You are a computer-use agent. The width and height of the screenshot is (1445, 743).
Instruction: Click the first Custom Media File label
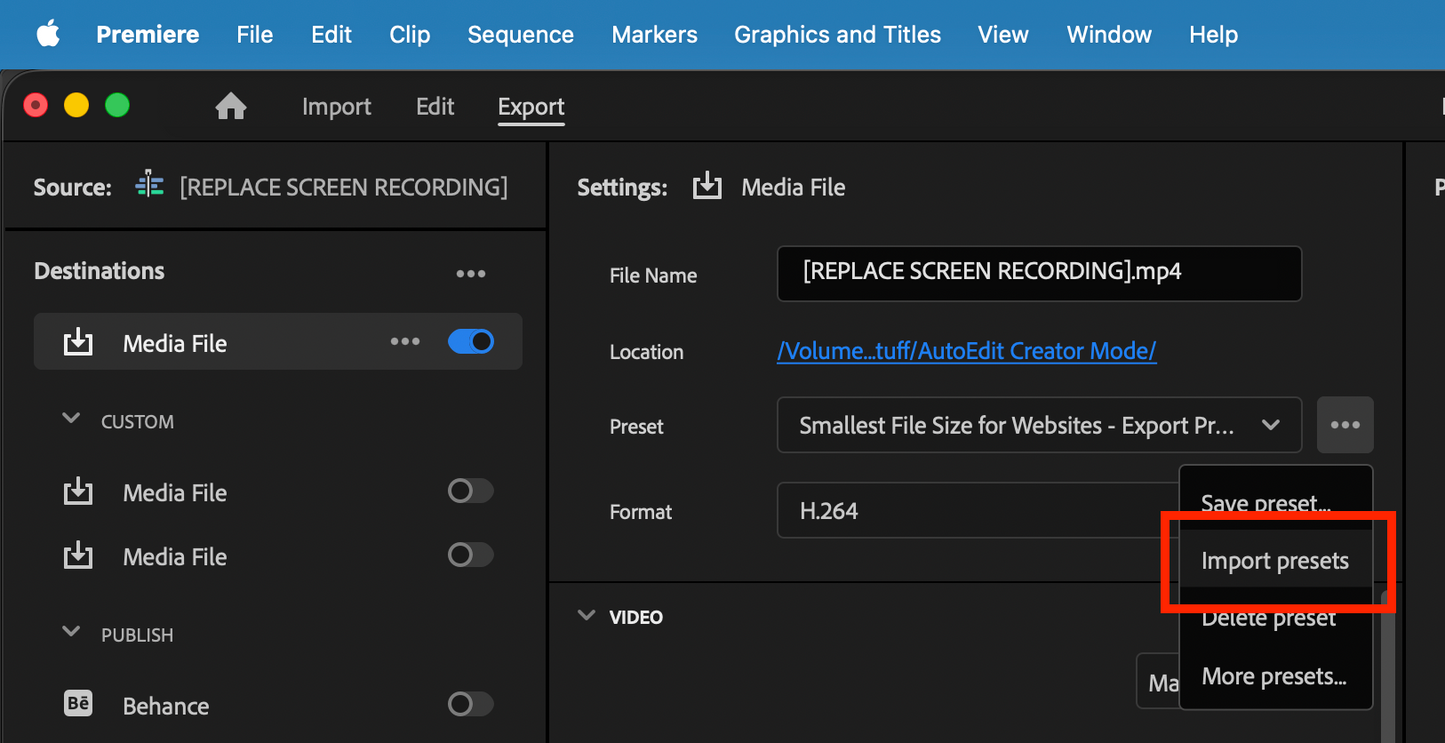[x=175, y=492]
